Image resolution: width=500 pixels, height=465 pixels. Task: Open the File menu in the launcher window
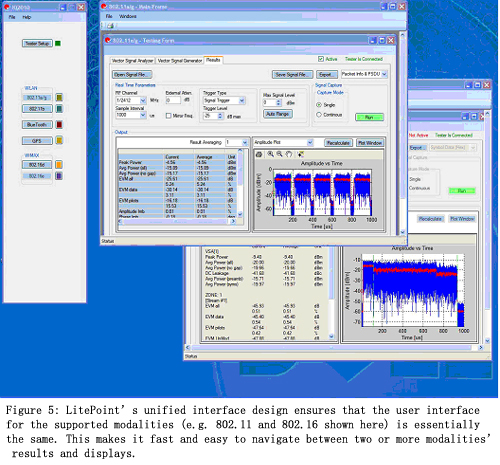coord(12,17)
